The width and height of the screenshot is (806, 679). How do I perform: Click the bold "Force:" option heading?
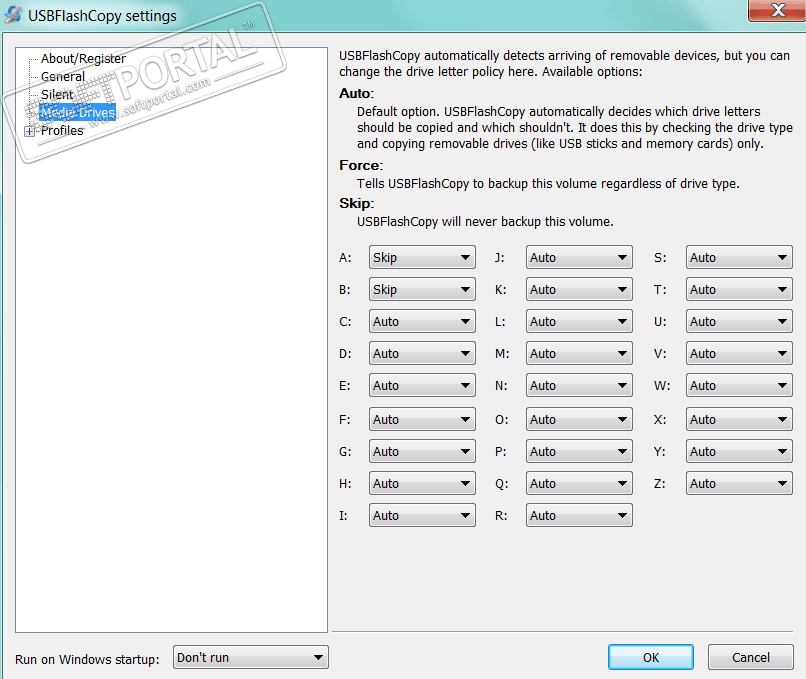coord(361,165)
